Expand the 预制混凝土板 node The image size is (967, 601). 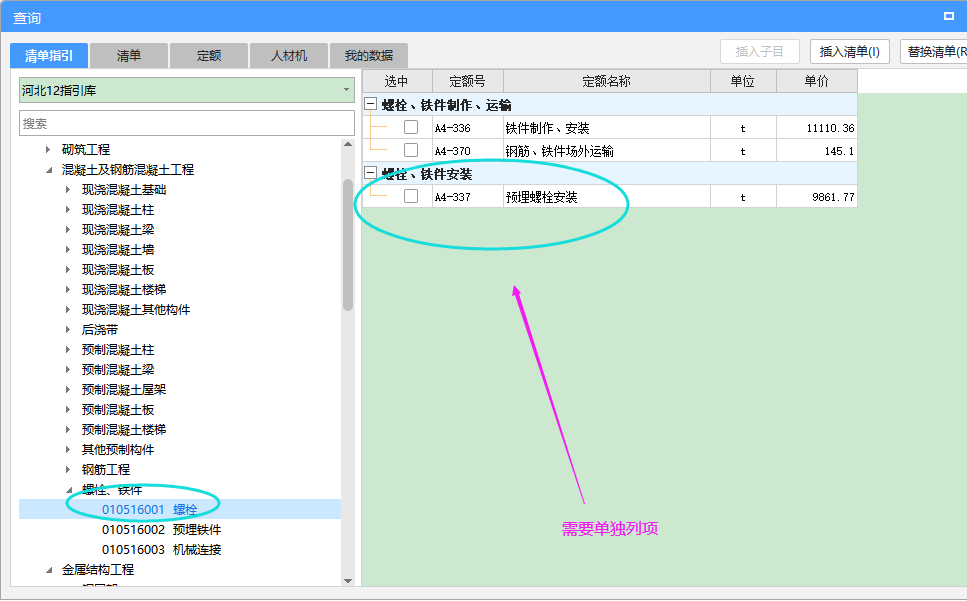point(68,409)
